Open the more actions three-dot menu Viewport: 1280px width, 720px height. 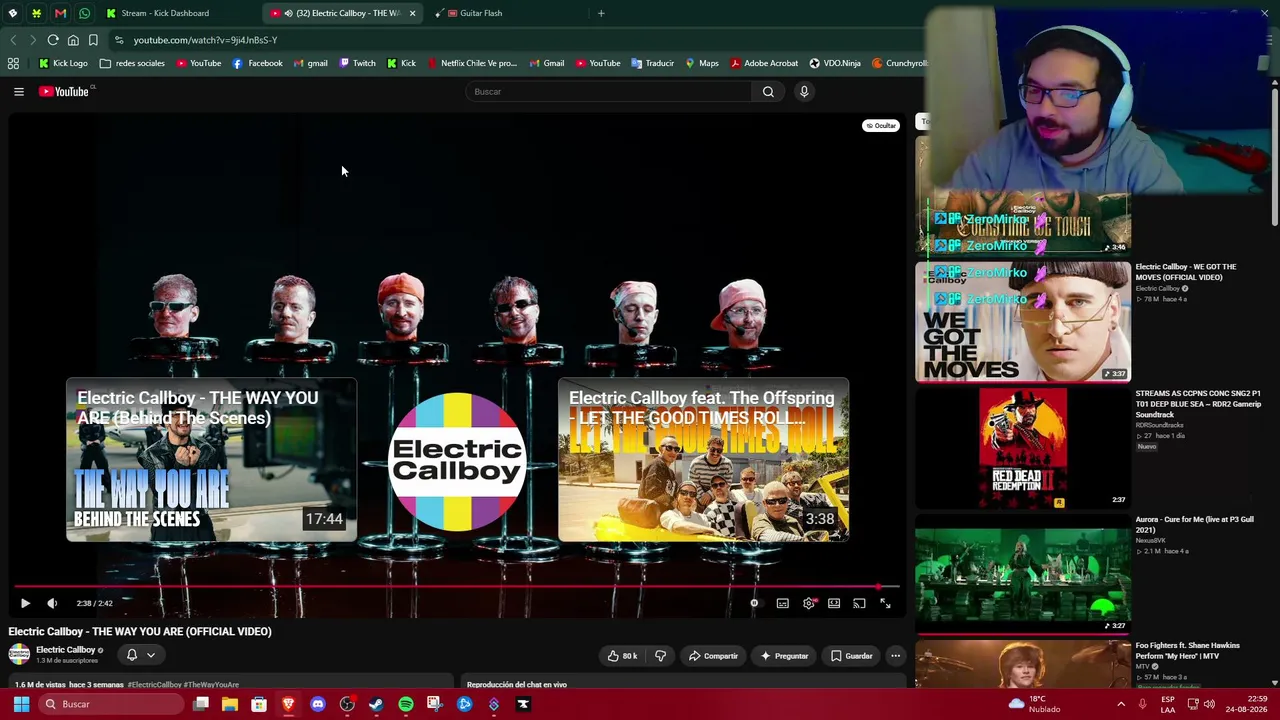896,656
